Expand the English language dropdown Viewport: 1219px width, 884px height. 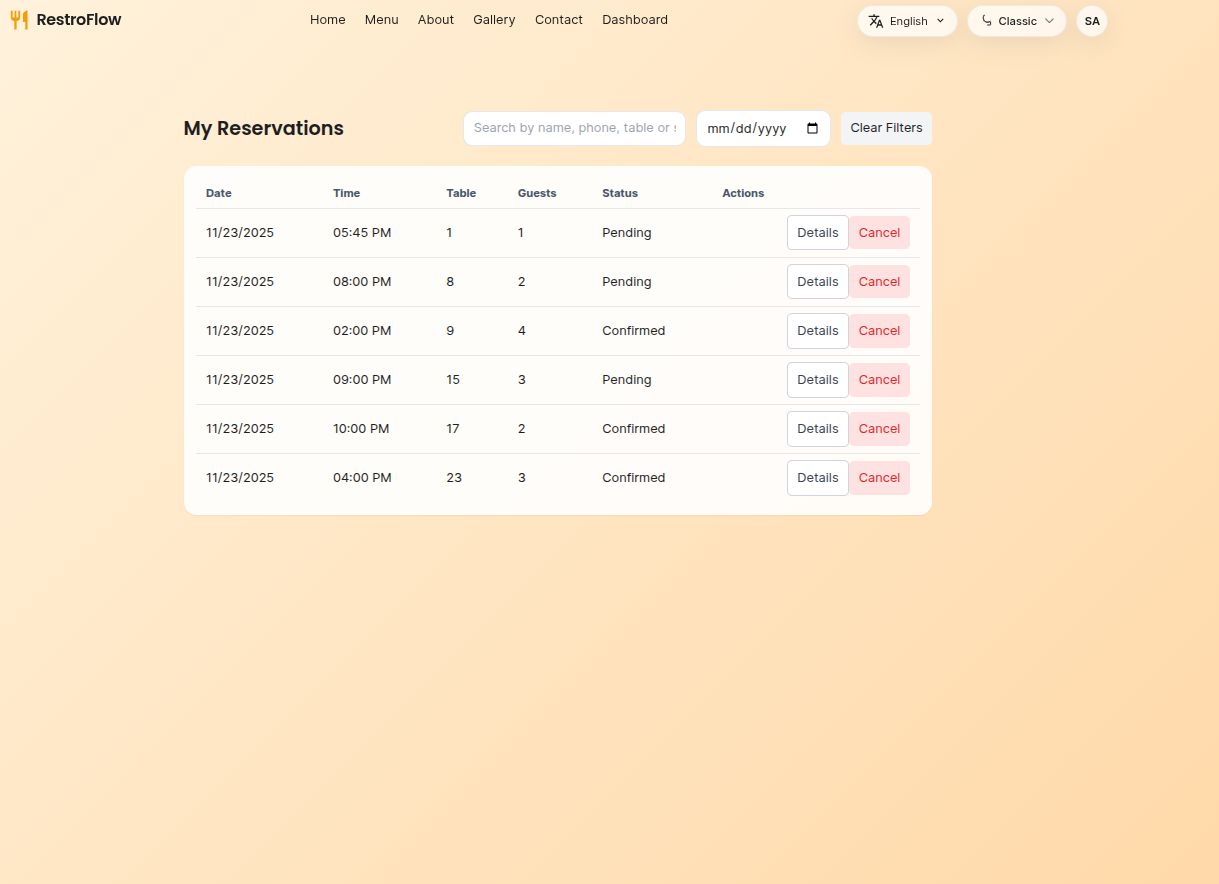(907, 21)
